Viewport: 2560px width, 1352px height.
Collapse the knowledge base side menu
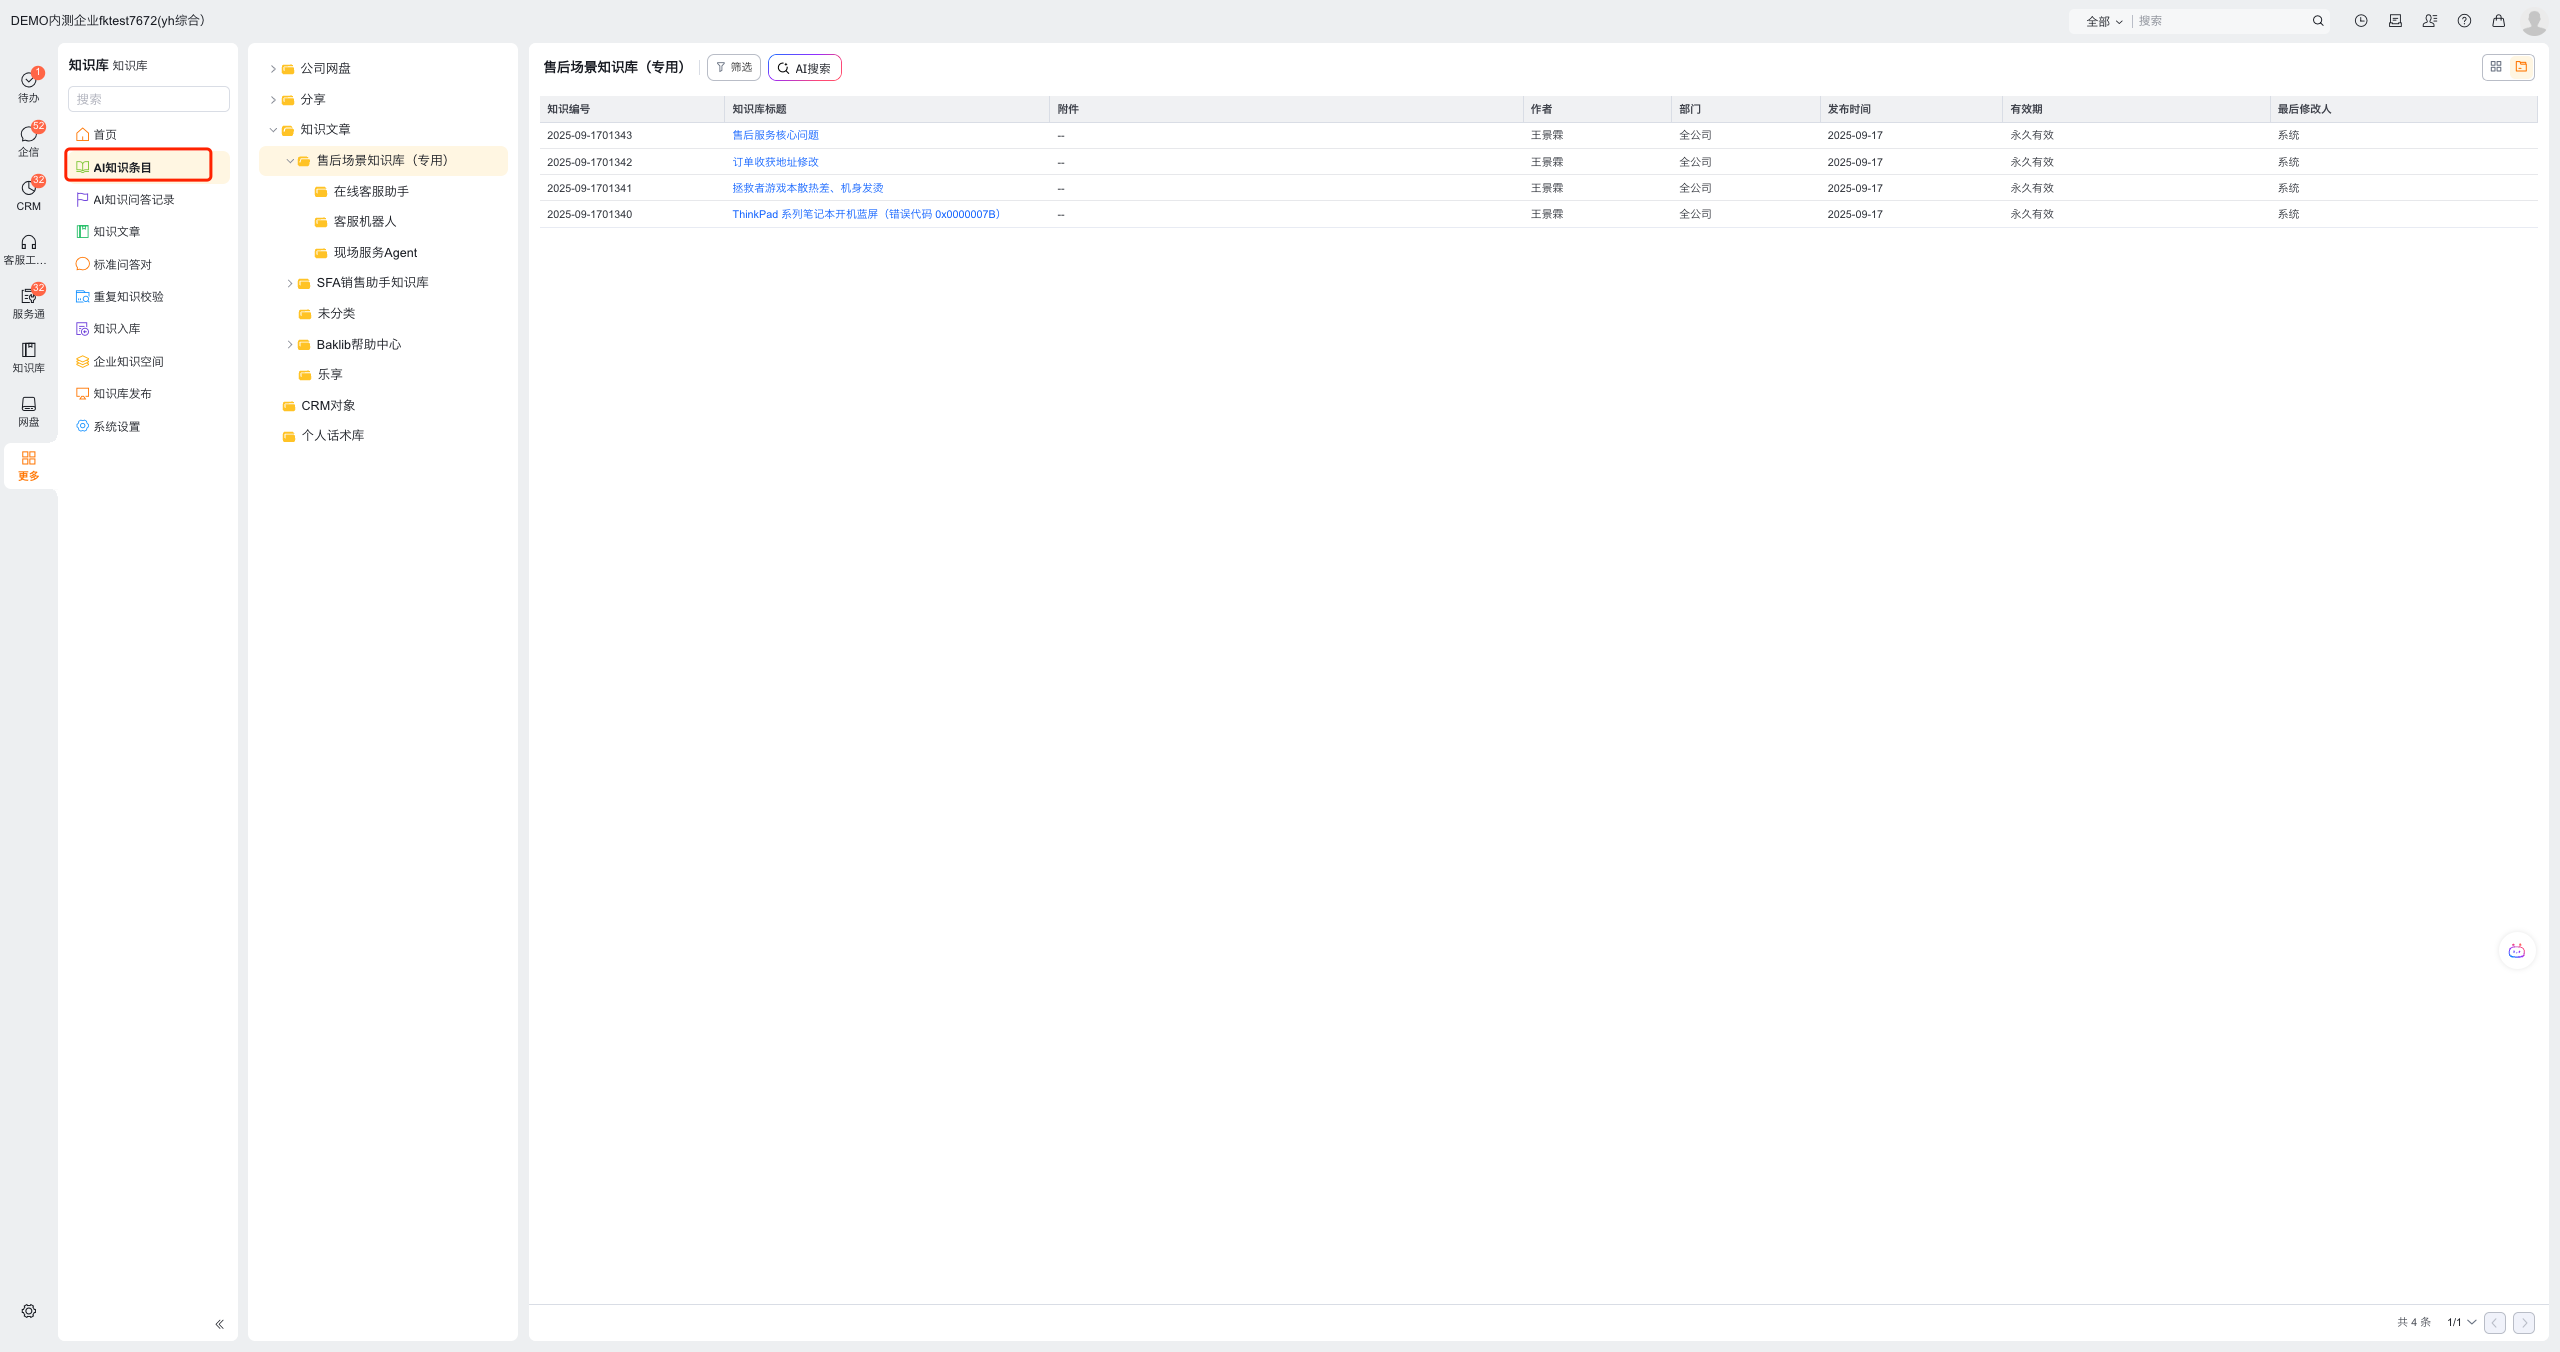pyautogui.click(x=219, y=1324)
